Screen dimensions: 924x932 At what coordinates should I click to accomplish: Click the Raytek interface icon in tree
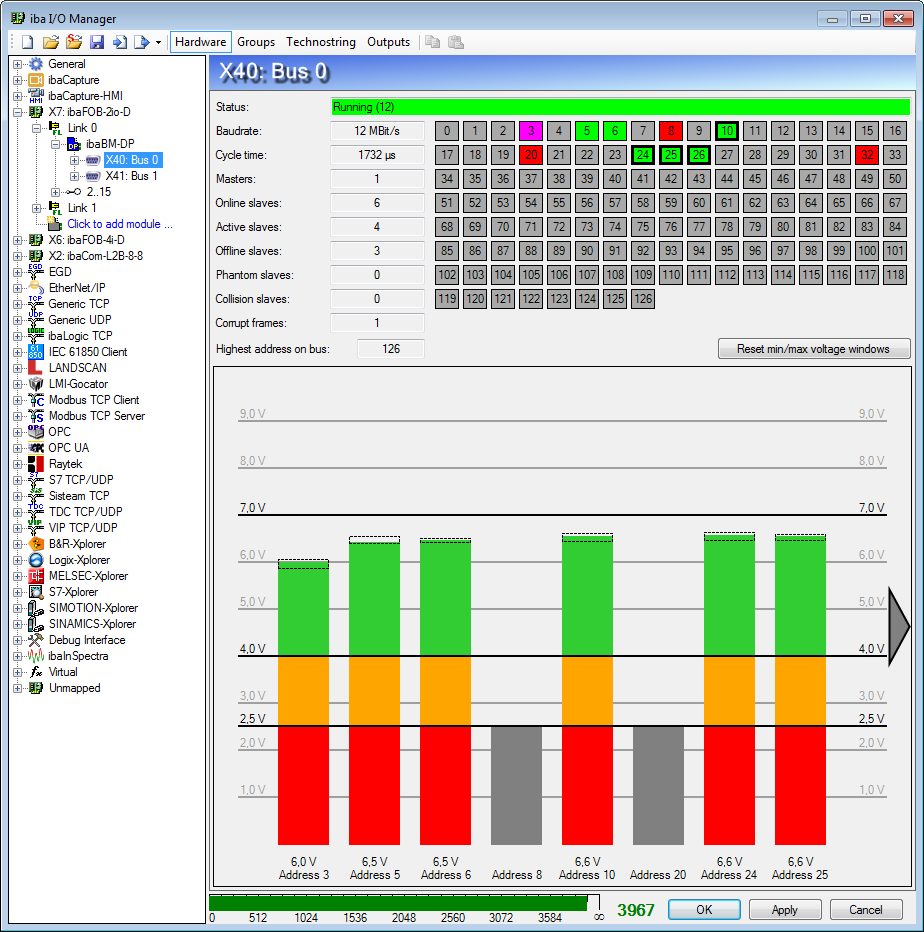click(36, 464)
